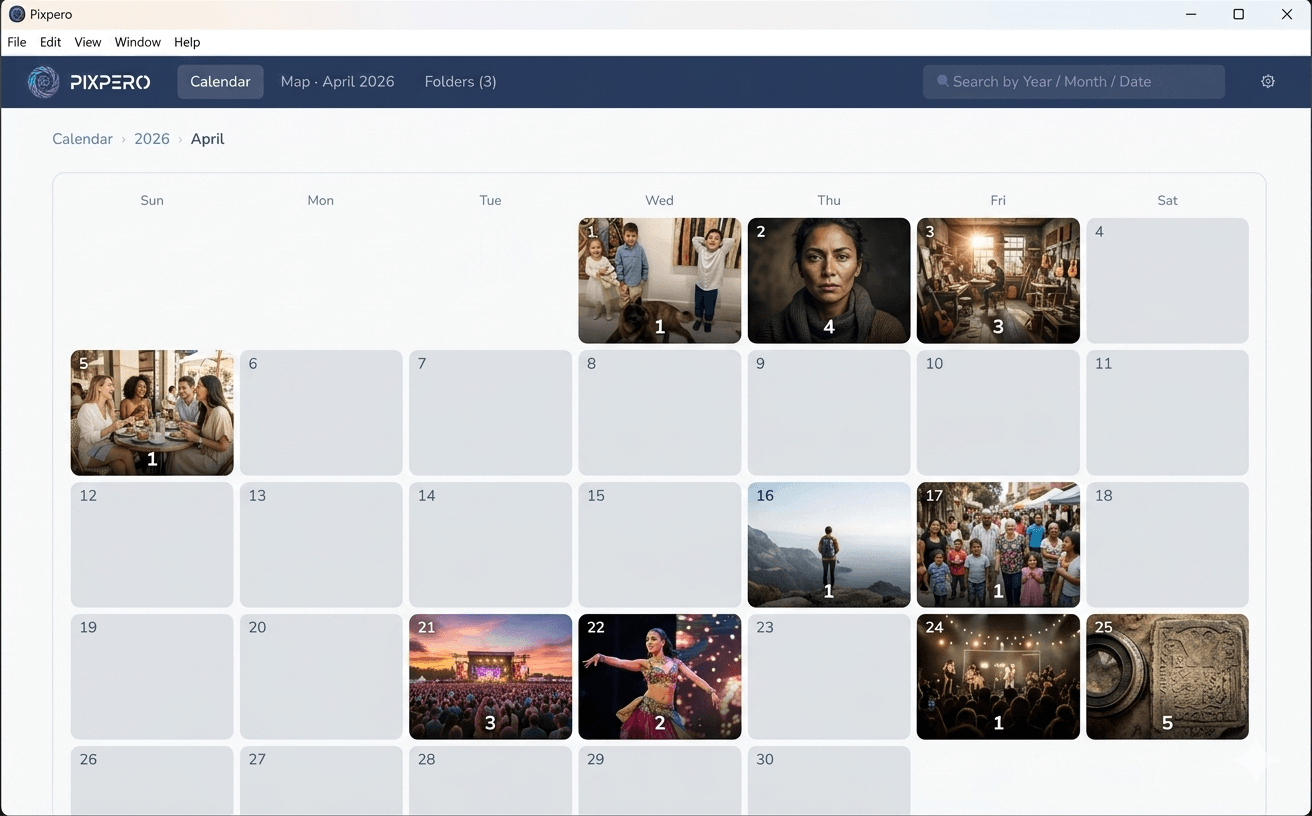
Task: Go to 2026 breadcrumb link
Action: pos(152,139)
